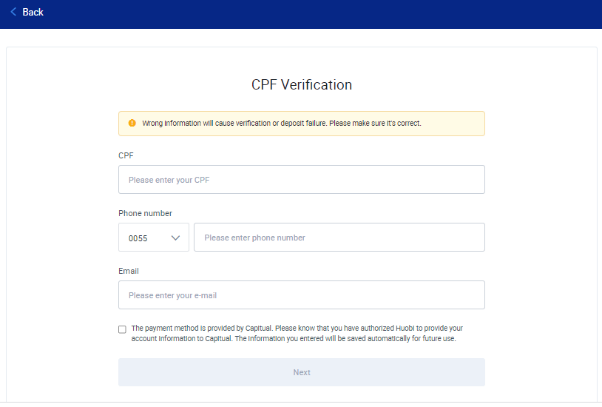Image resolution: width=602 pixels, height=407 pixels.
Task: Click the Captual payment method consent text
Action: click(x=297, y=333)
